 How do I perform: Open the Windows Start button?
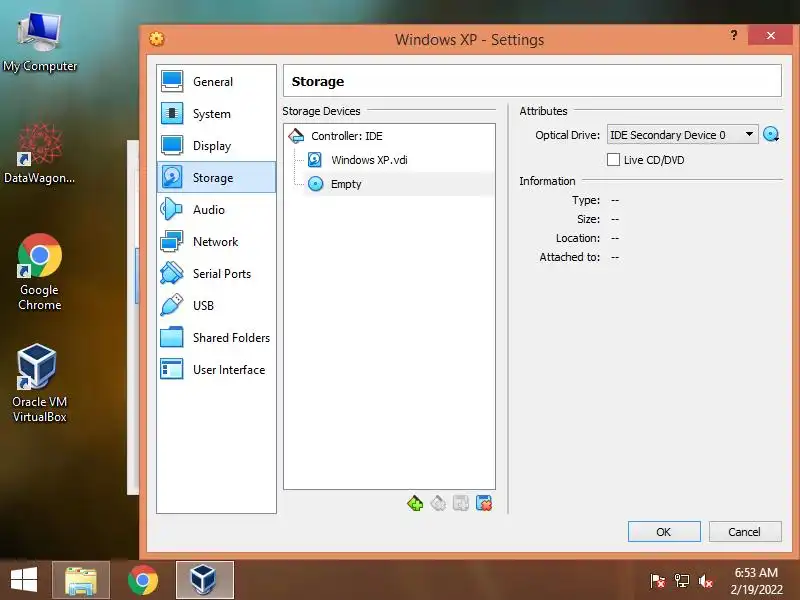pos(24,580)
